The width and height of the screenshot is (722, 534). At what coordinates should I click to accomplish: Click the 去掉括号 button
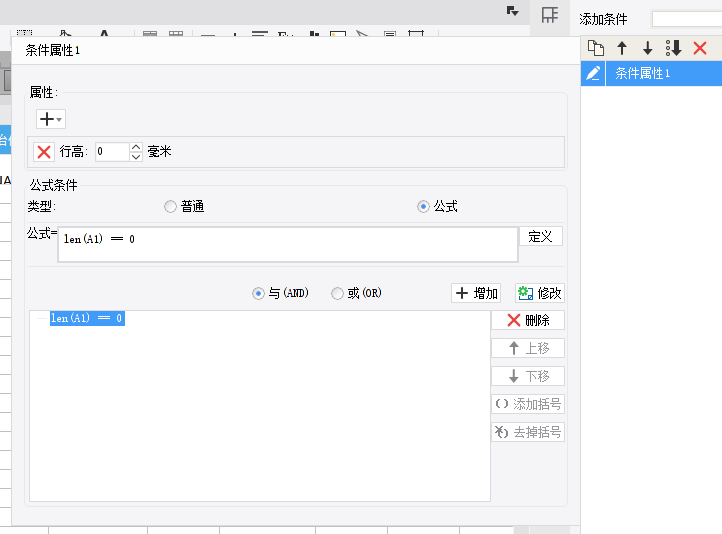point(528,432)
